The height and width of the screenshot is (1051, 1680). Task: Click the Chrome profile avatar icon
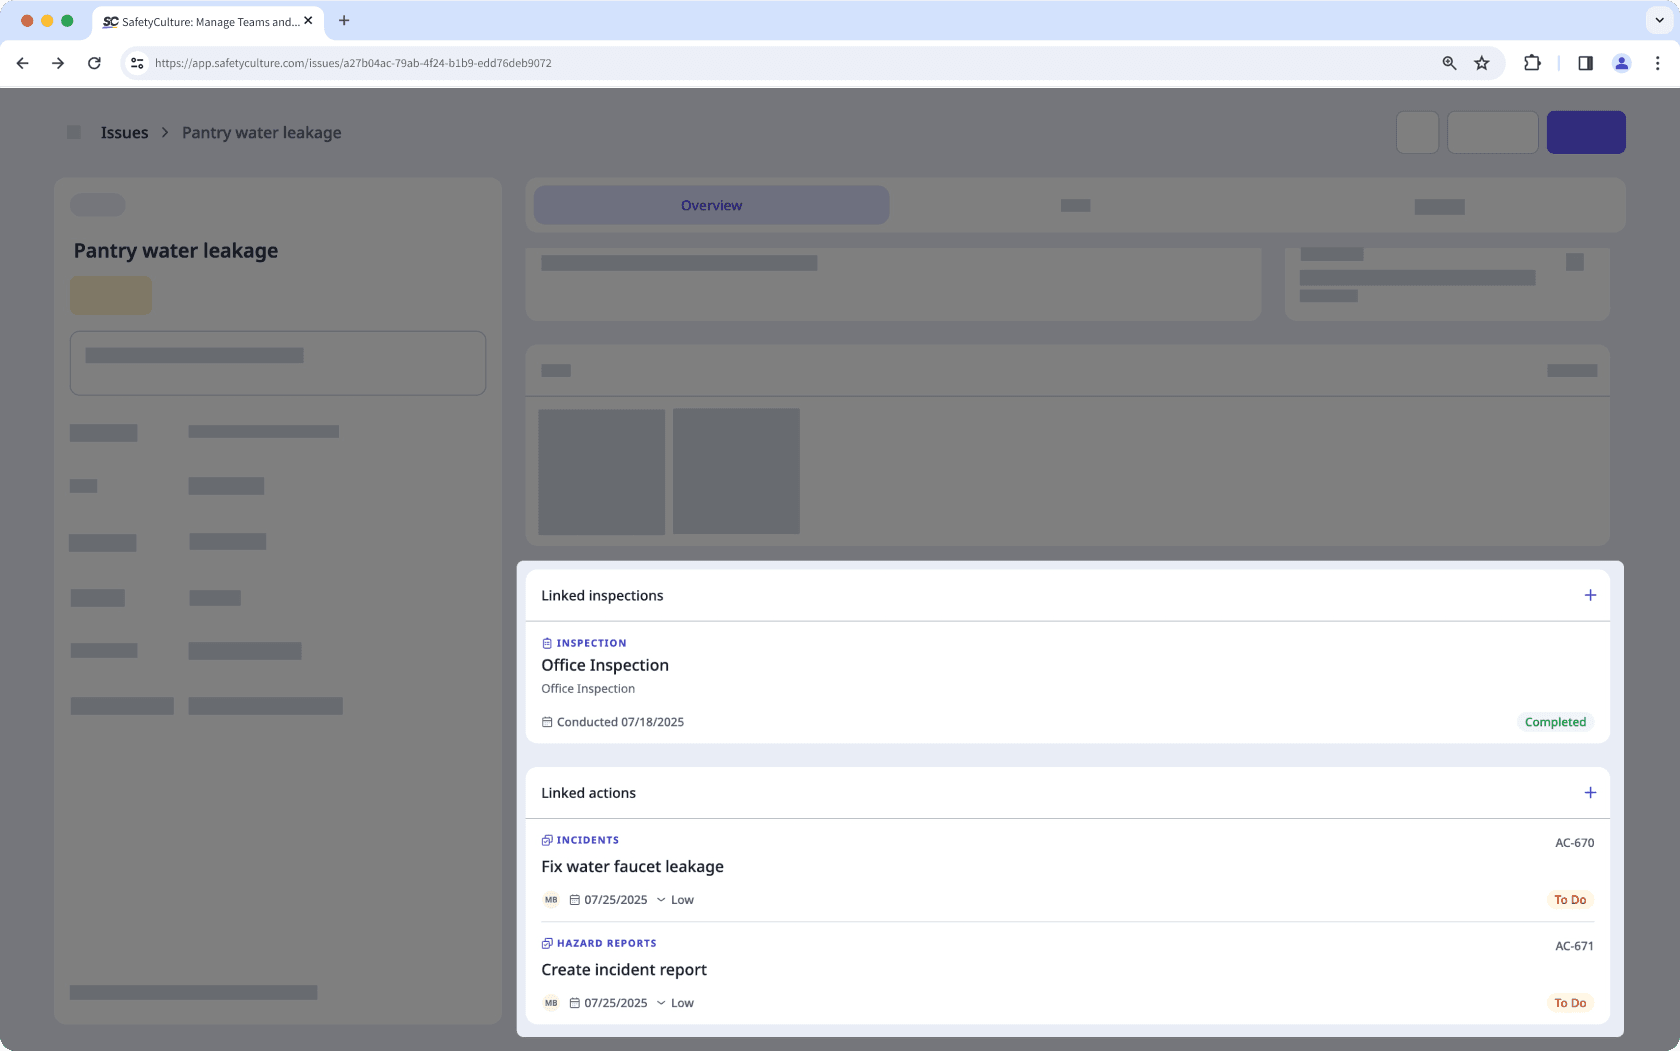click(1621, 62)
